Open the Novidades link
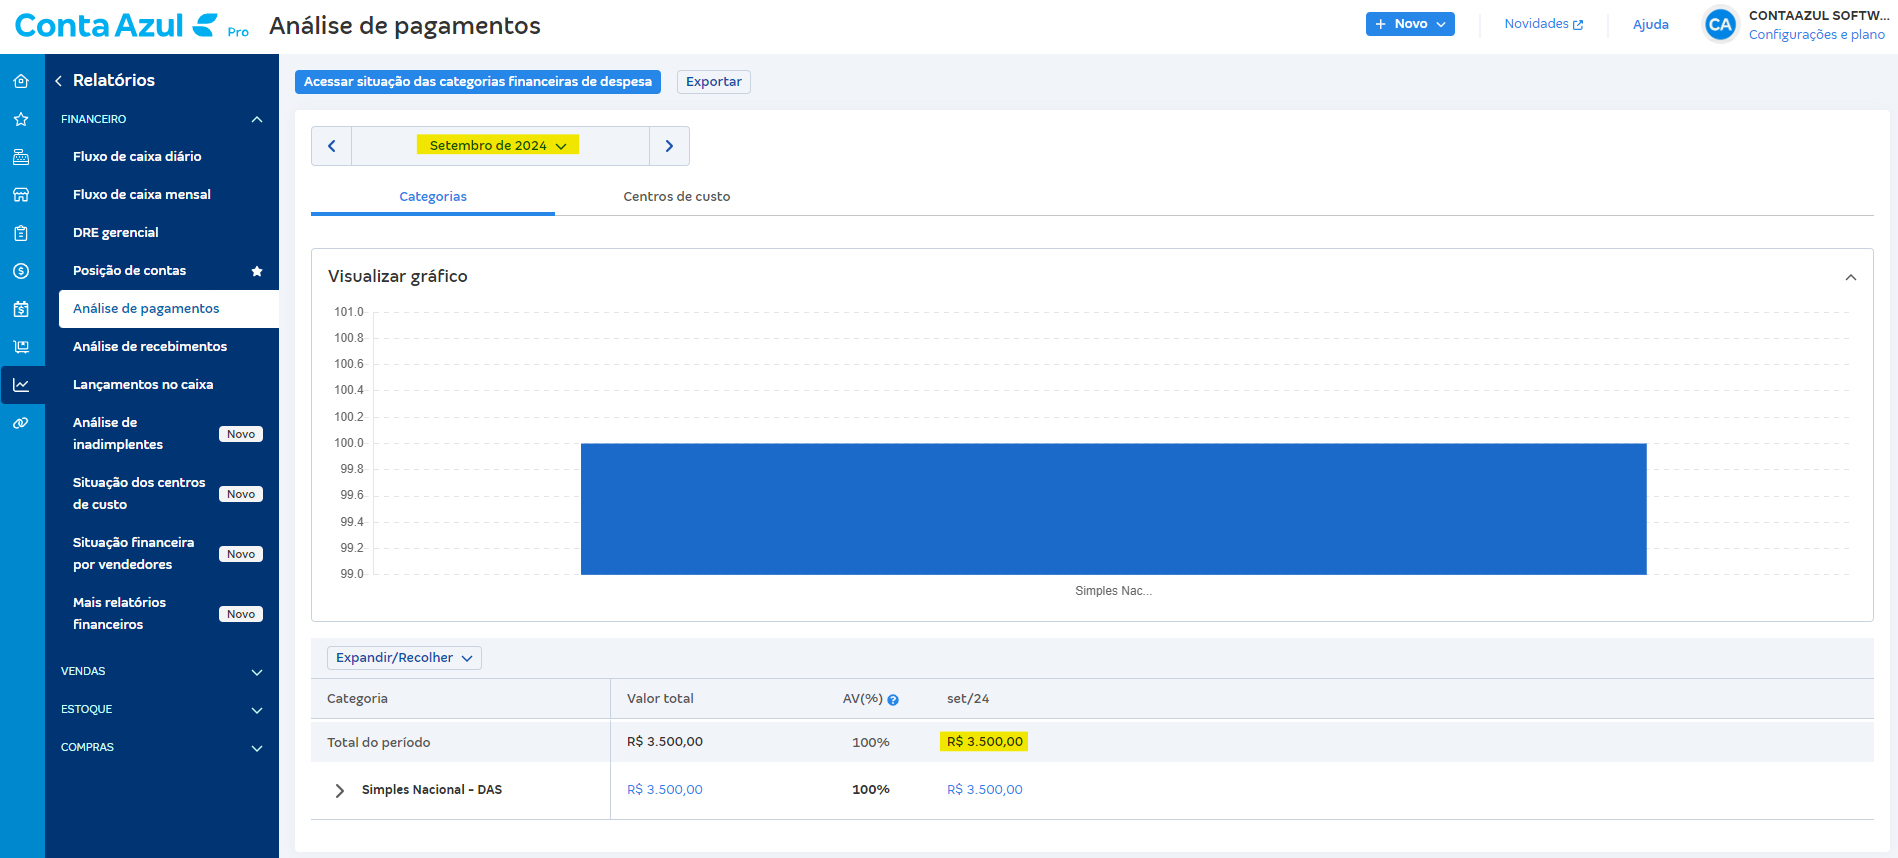Image resolution: width=1898 pixels, height=858 pixels. (x=1543, y=24)
